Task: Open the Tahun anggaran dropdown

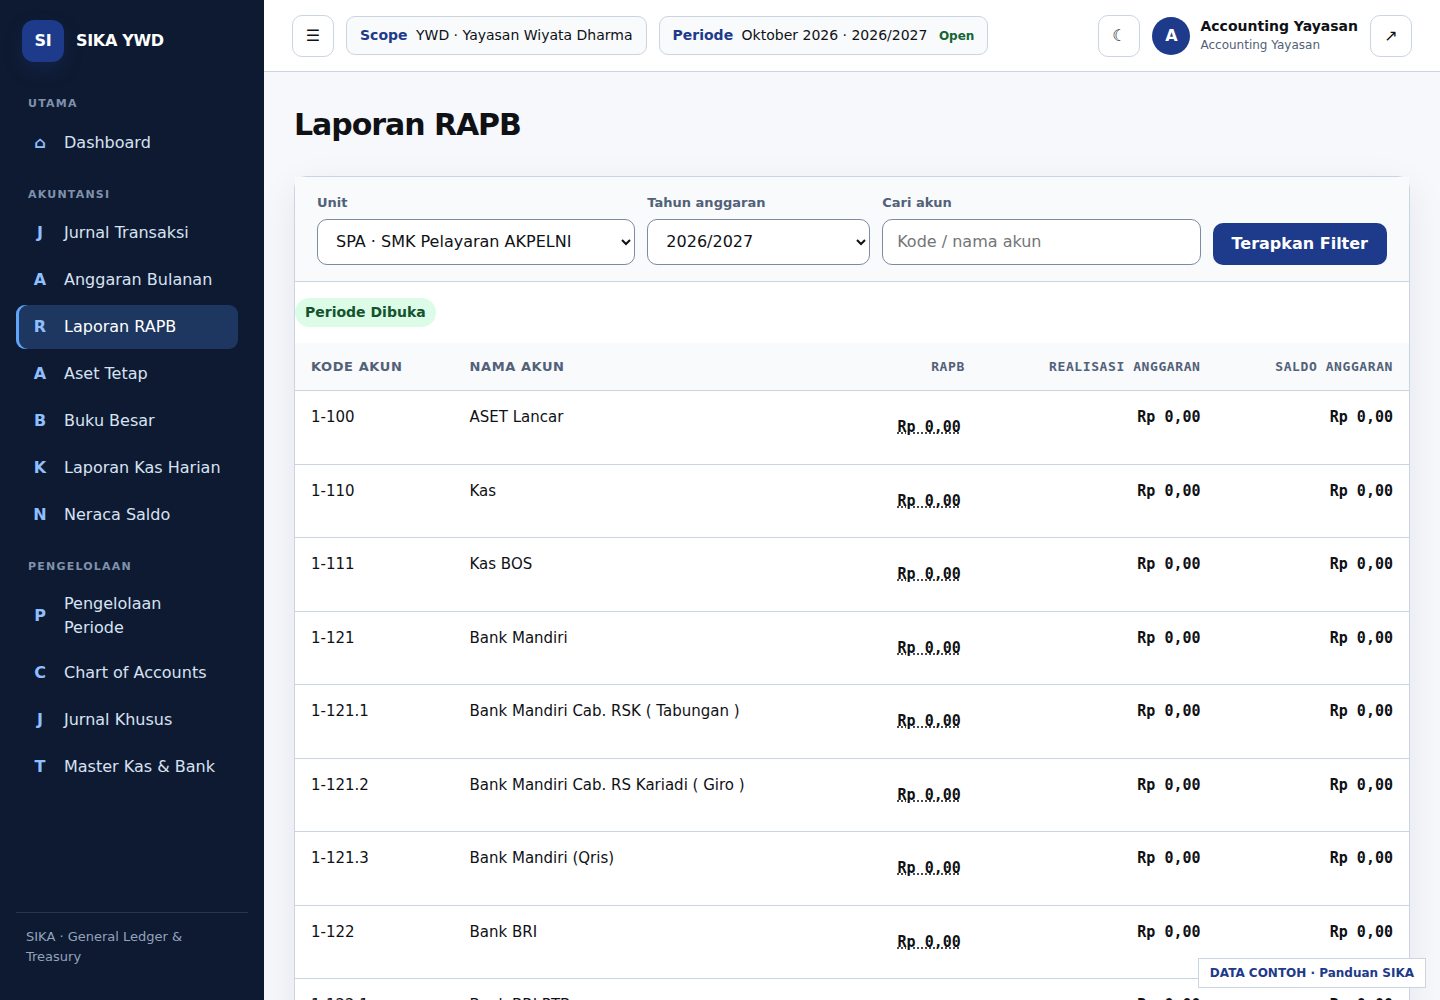Action: pyautogui.click(x=758, y=242)
